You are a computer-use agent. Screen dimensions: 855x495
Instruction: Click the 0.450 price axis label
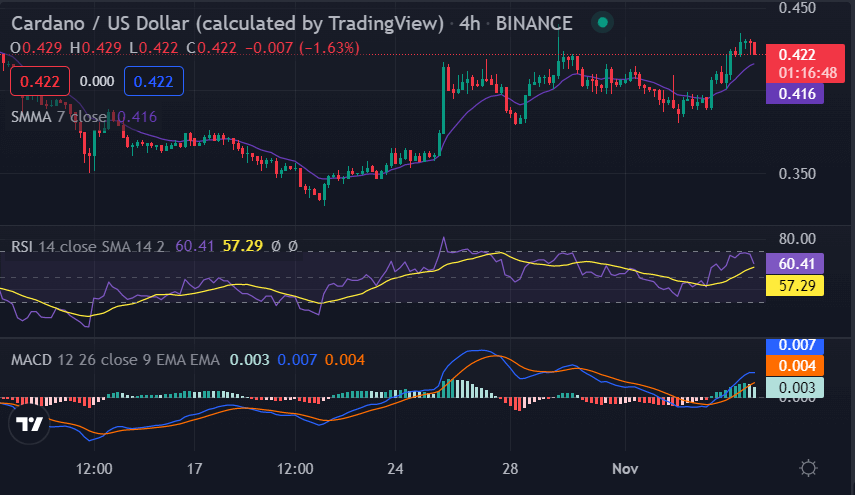797,8
